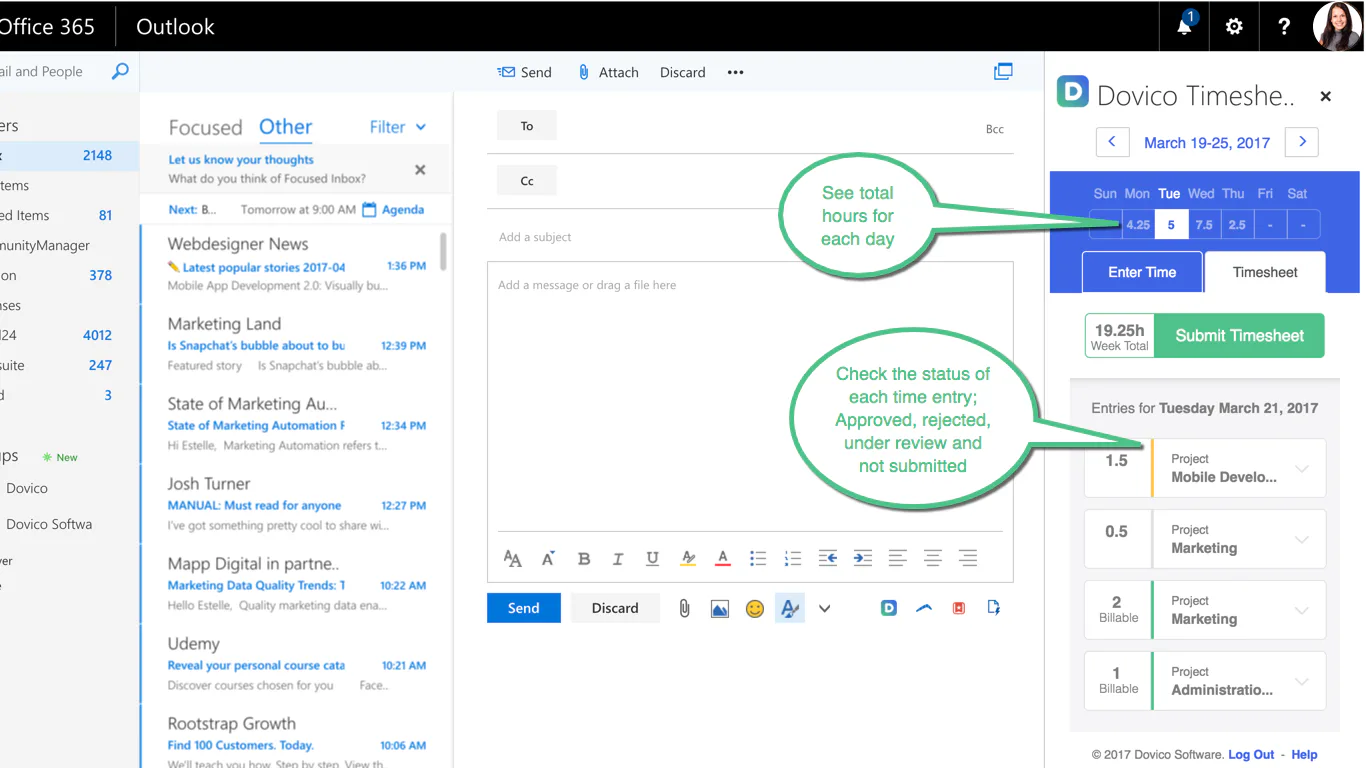
Task: Open the settings gear menu
Action: pos(1234,27)
